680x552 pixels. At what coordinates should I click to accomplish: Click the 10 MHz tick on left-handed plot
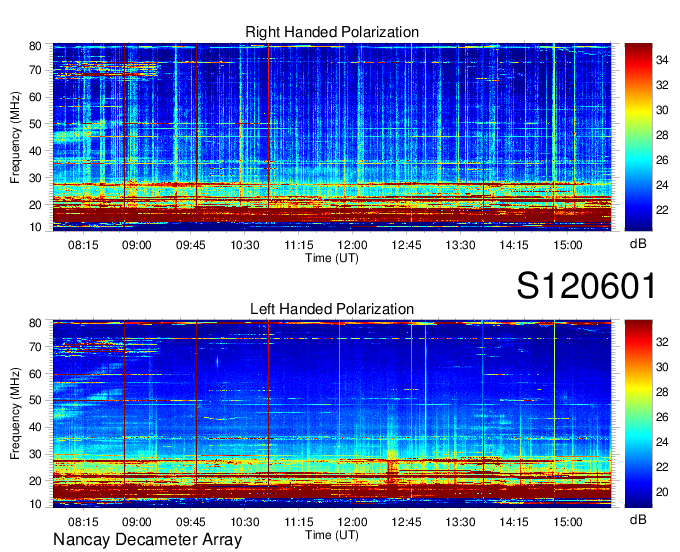[35, 504]
